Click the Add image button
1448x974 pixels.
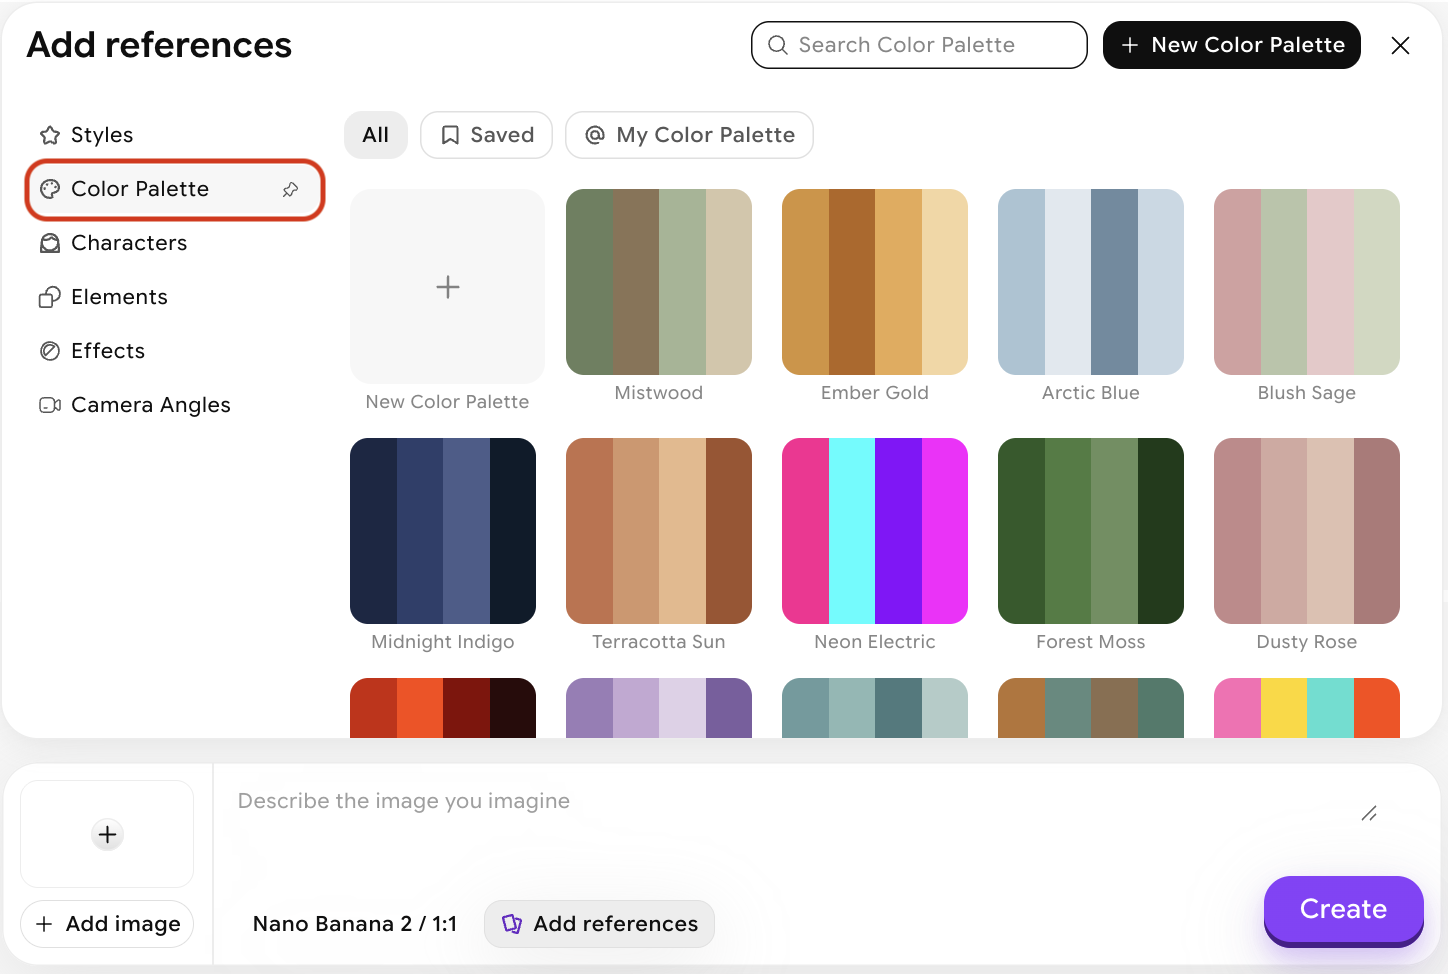(108, 924)
